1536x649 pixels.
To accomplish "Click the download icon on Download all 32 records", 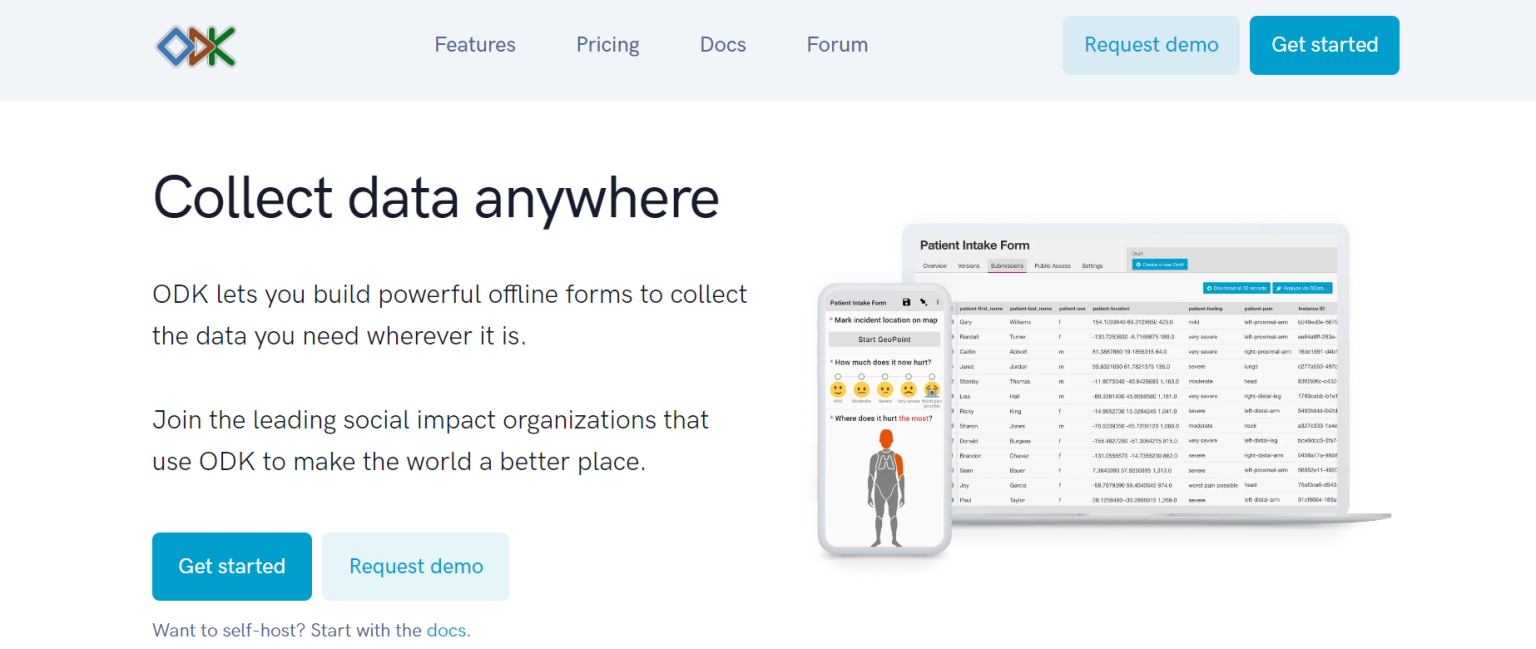I will (x=1209, y=288).
